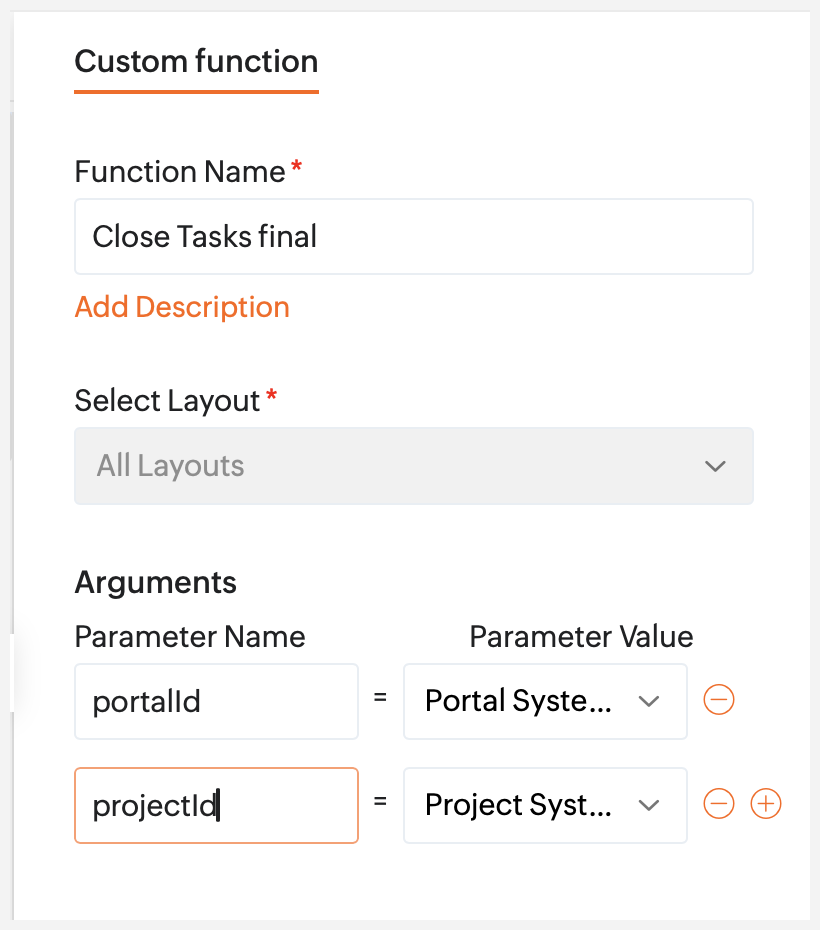Click the Function Name label
820x930 pixels.
pos(180,172)
